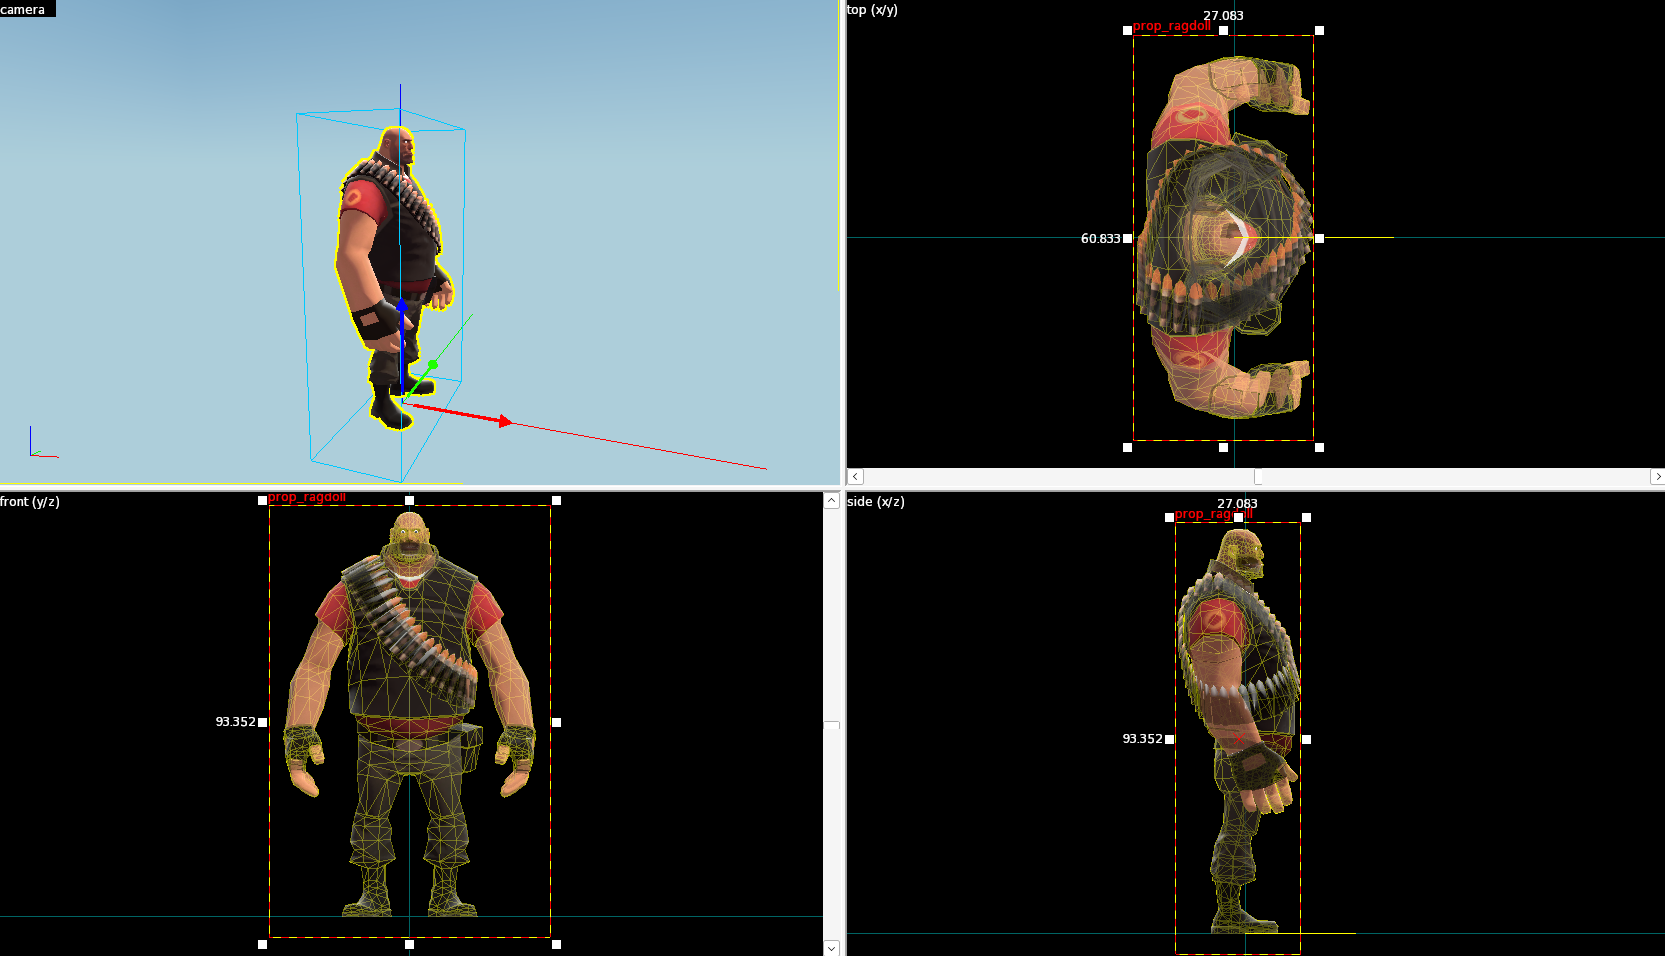Click the down arrow of the front view's vertical scrollbar

[831, 947]
